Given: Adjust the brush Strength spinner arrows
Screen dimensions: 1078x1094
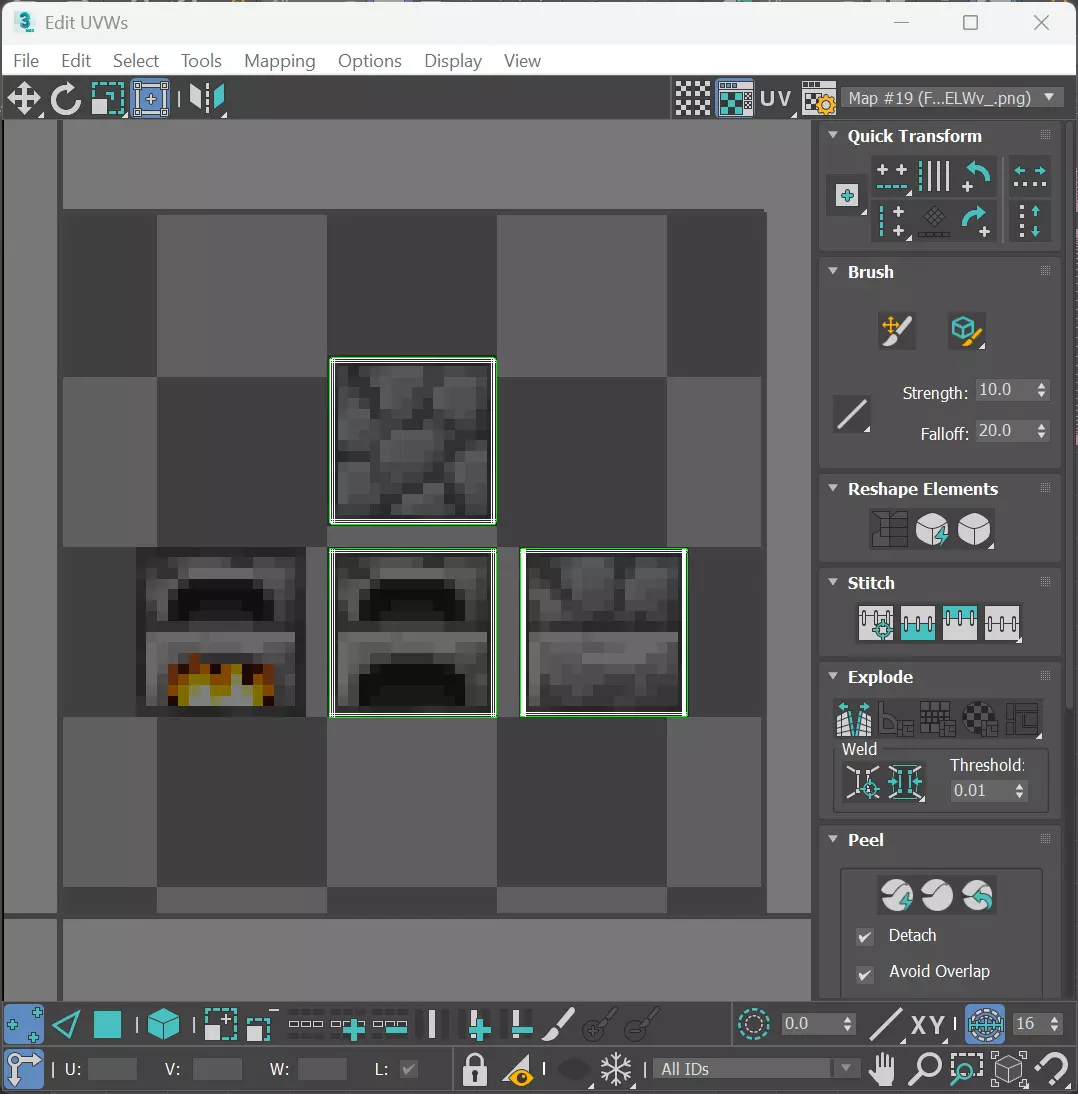Looking at the screenshot, I should click(x=1042, y=390).
